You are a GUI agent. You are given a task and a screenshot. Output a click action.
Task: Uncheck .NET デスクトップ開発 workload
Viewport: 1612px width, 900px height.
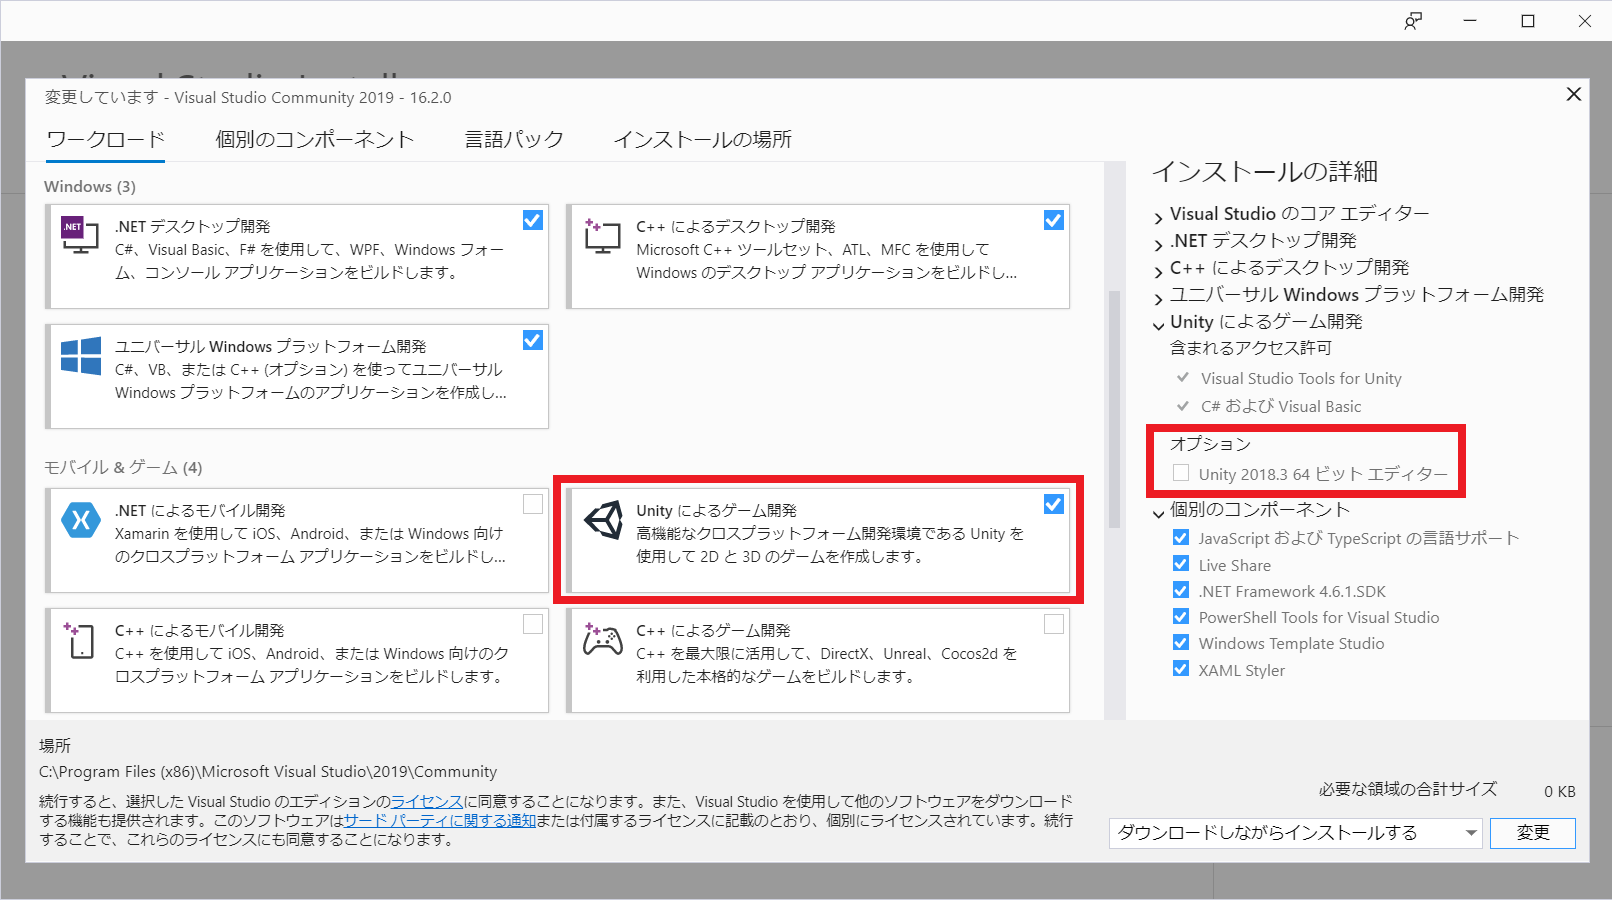pos(532,220)
